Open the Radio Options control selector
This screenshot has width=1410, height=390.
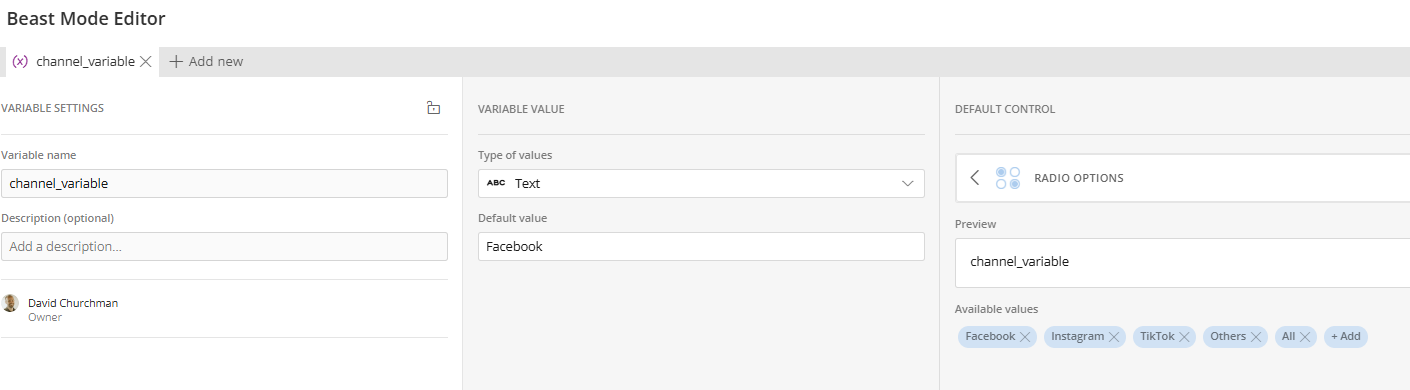1182,178
